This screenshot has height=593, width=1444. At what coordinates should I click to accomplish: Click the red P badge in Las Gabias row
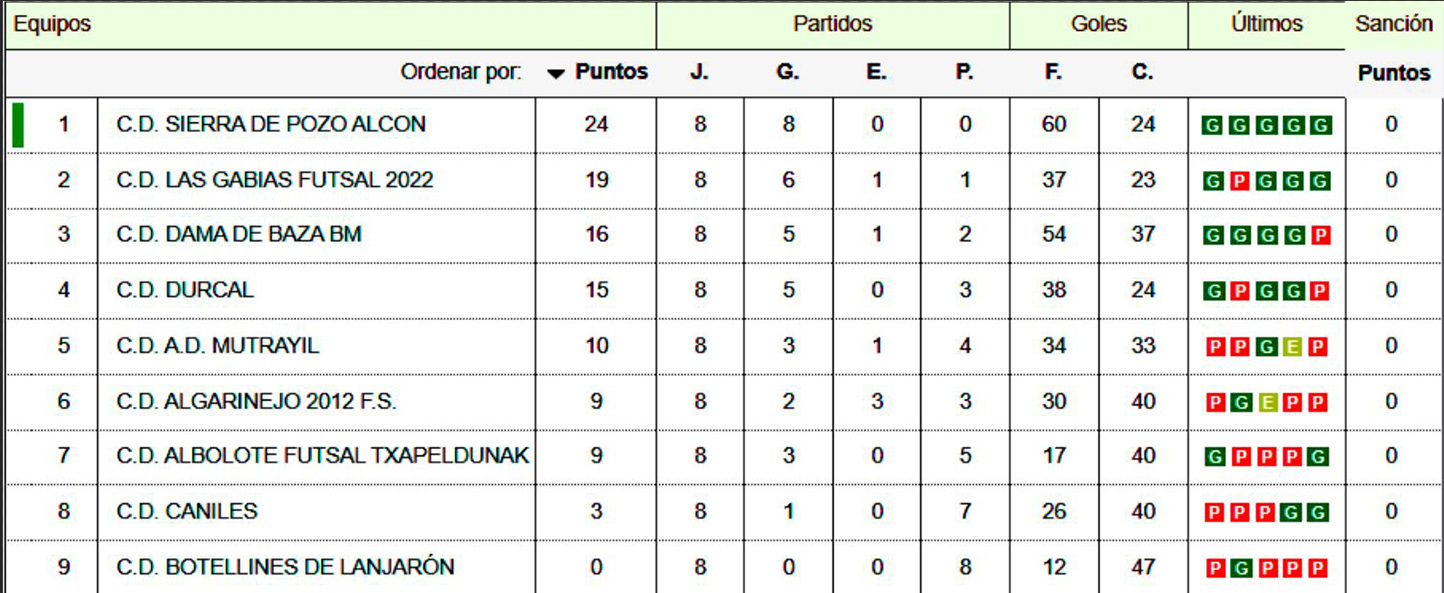(x=1239, y=181)
